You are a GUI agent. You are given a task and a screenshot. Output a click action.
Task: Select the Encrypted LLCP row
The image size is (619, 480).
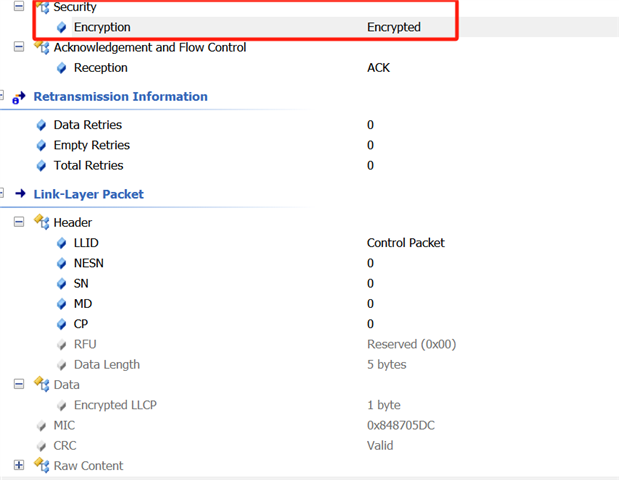coord(310,405)
